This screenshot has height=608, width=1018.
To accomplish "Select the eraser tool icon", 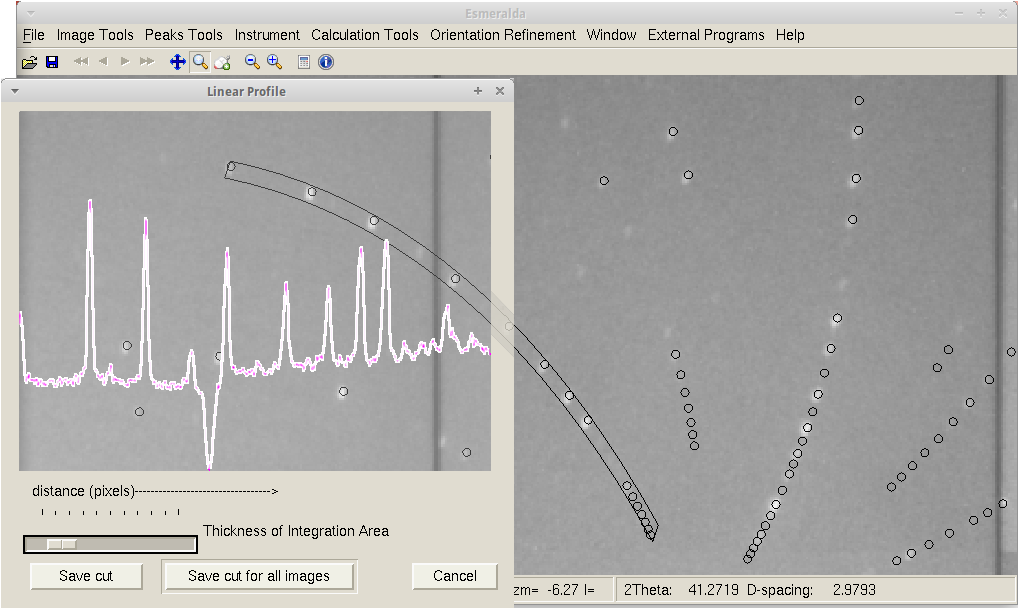I will point(223,62).
